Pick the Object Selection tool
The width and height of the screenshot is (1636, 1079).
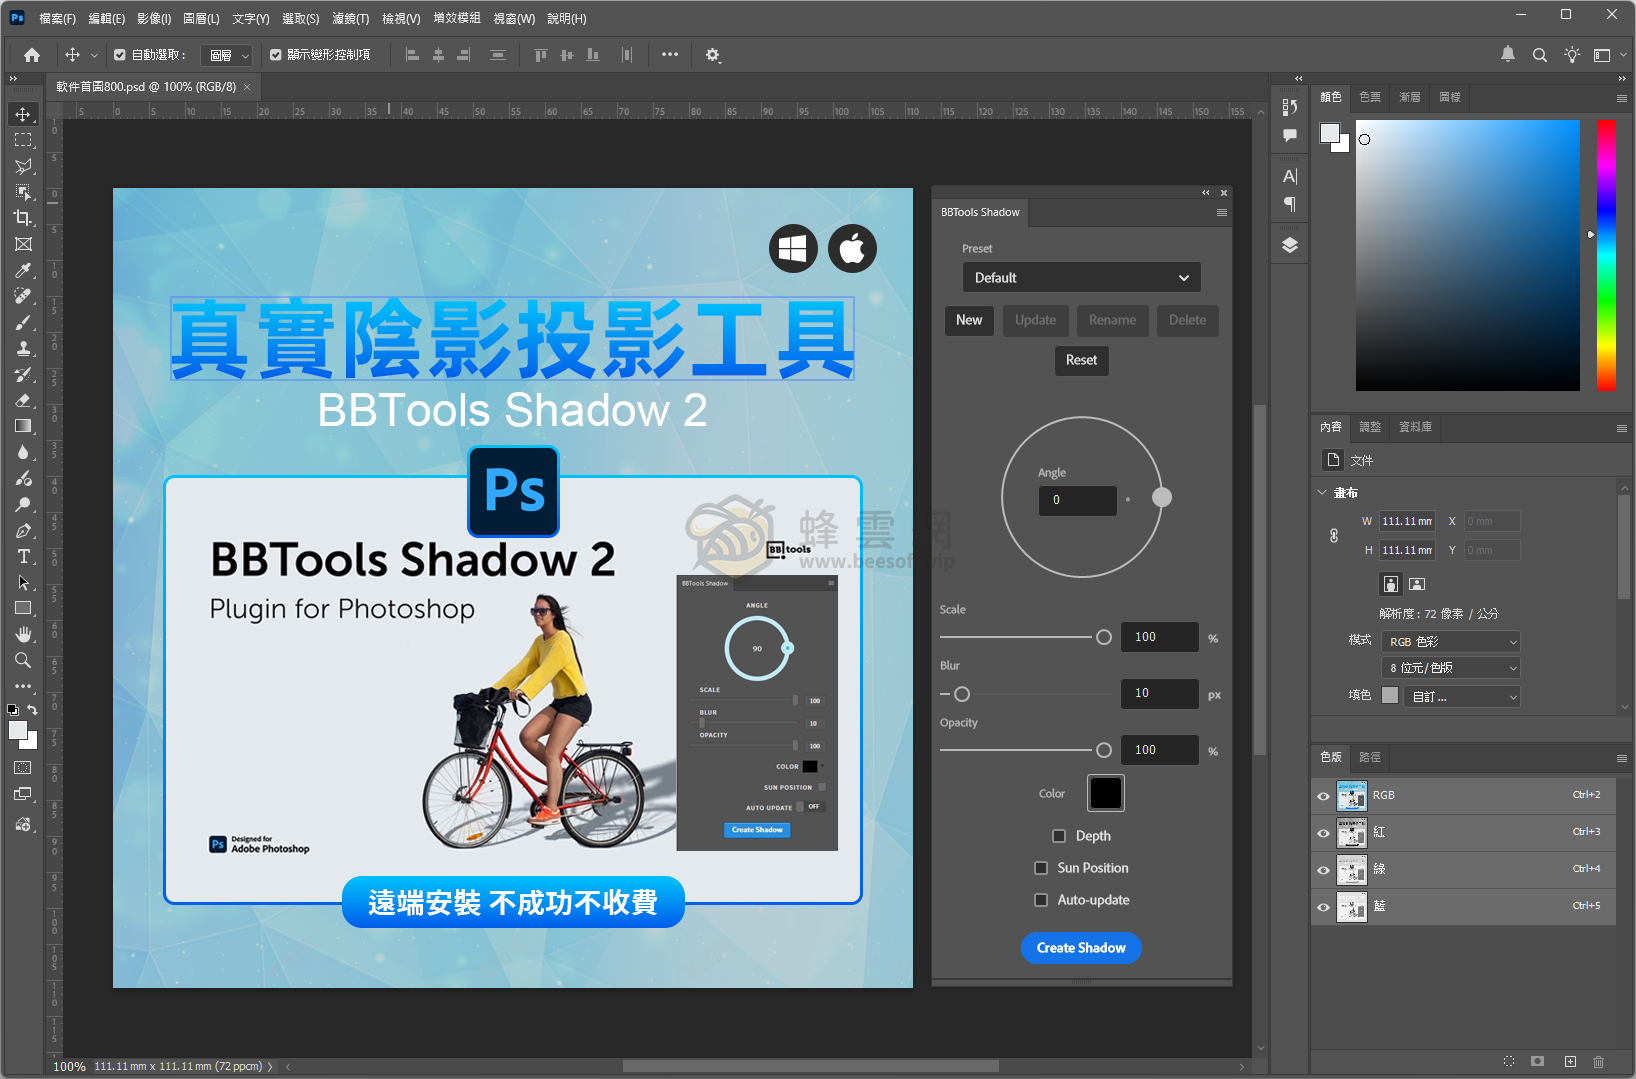23,192
